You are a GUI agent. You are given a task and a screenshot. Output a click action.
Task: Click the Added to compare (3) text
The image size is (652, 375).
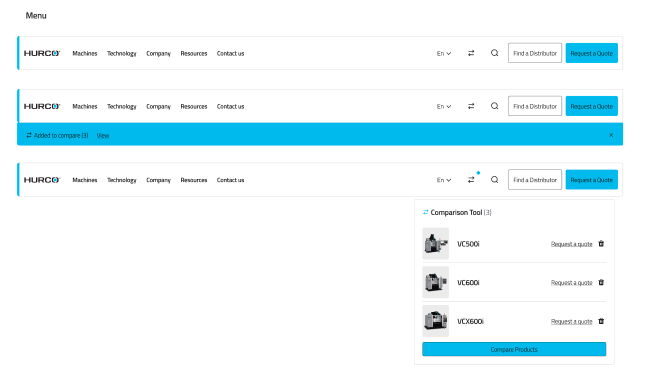tap(61, 136)
